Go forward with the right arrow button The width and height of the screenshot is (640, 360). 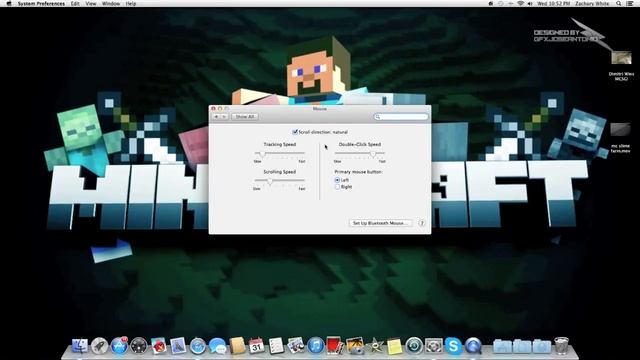[224, 117]
